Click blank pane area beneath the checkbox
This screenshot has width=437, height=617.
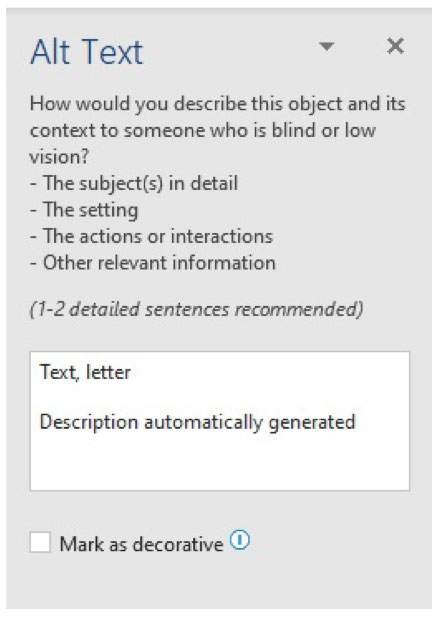coord(218,582)
